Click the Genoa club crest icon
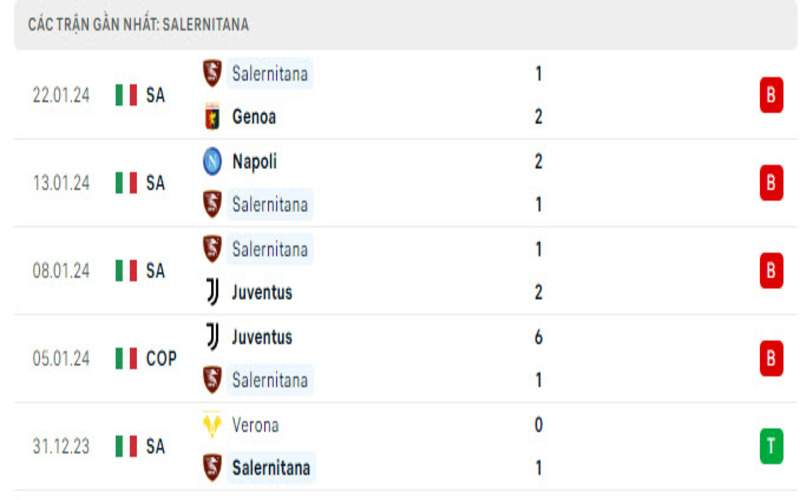Viewport: 800px width, 500px height. [212, 117]
